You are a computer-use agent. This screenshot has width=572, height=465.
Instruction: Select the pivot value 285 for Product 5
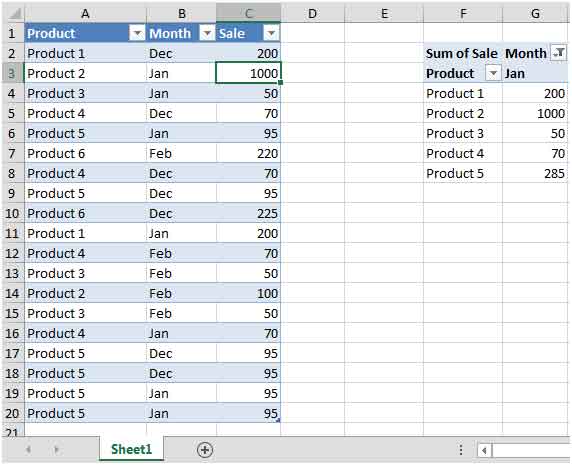[535, 174]
